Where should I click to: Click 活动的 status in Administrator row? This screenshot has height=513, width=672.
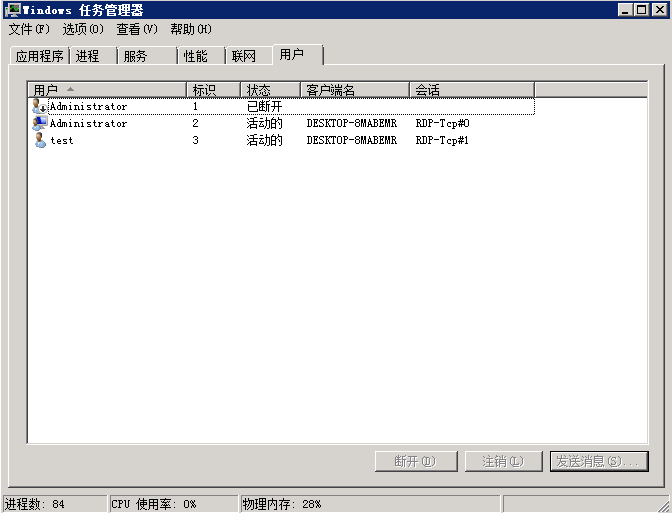(264, 123)
